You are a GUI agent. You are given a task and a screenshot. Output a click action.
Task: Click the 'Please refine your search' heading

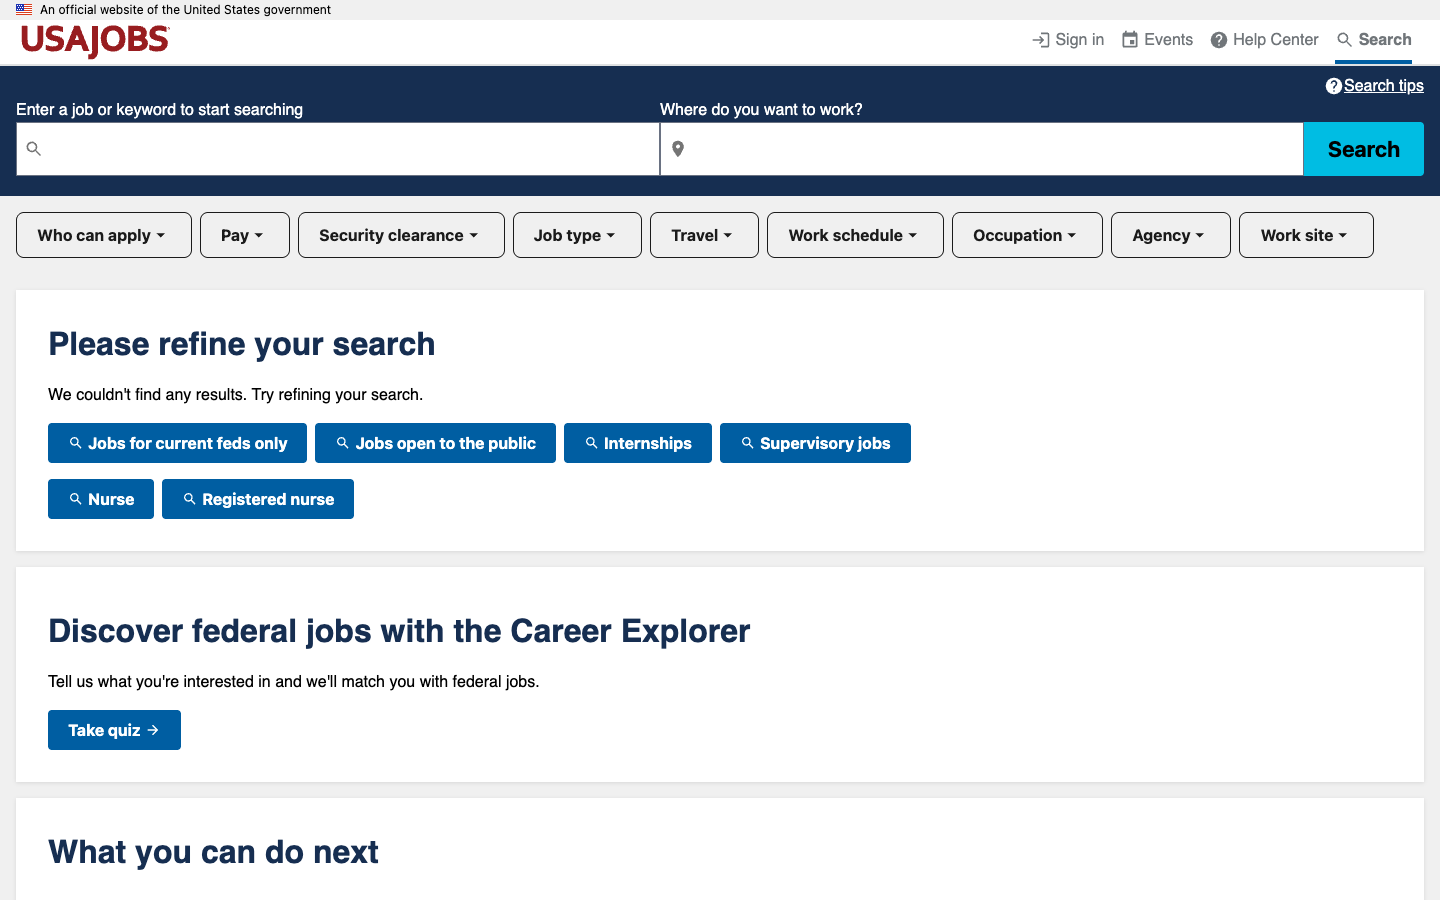pyautogui.click(x=242, y=344)
